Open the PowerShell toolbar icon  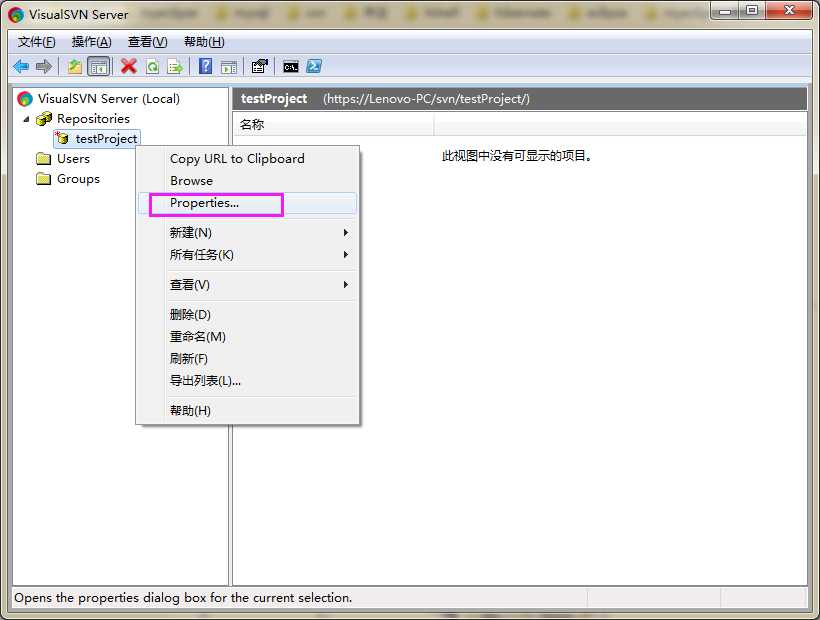[314, 66]
